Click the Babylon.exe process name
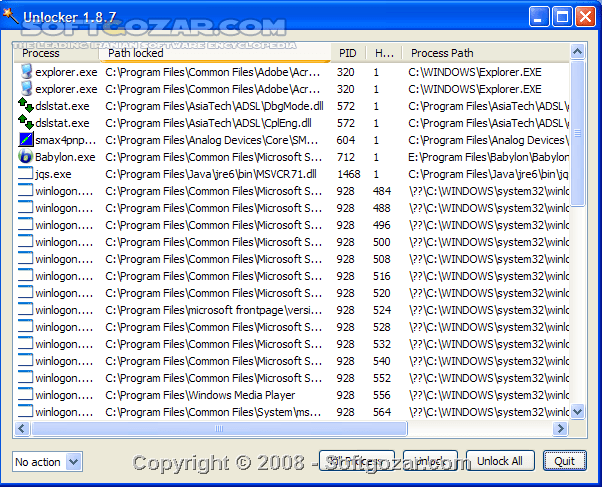This screenshot has height=487, width=602. click(65, 157)
